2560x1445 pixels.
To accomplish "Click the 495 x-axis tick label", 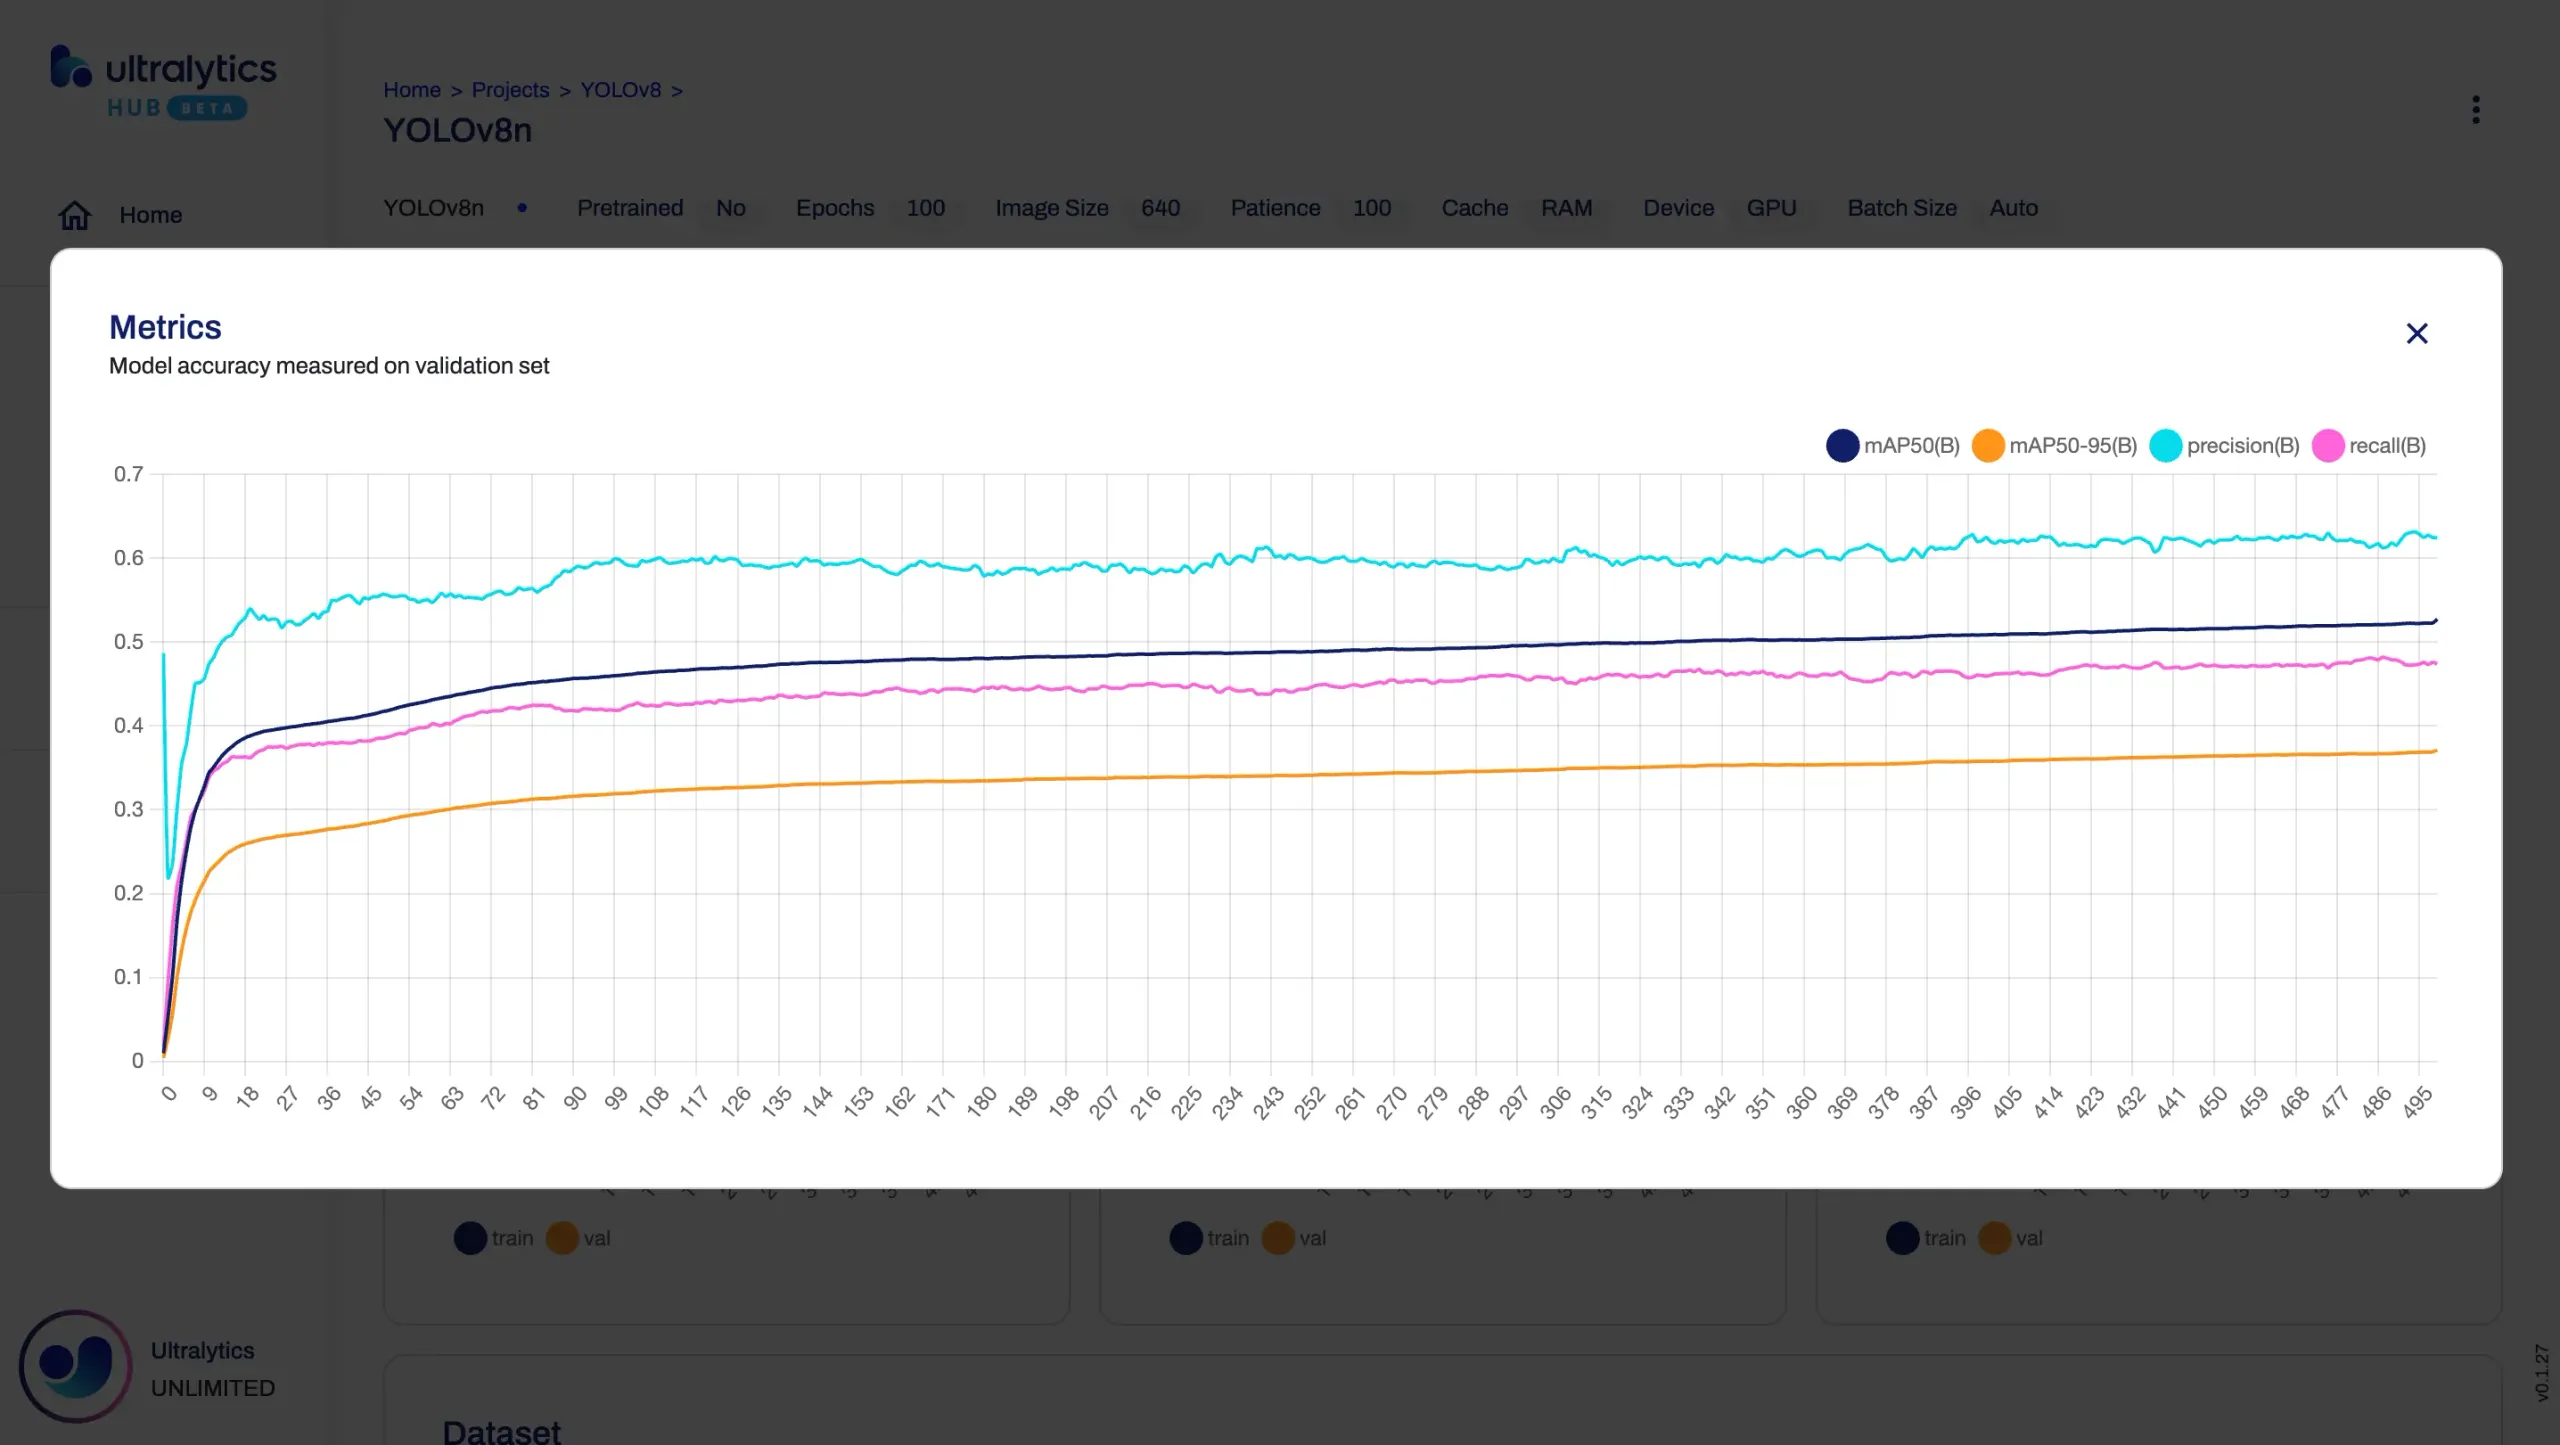I will (x=2418, y=1102).
